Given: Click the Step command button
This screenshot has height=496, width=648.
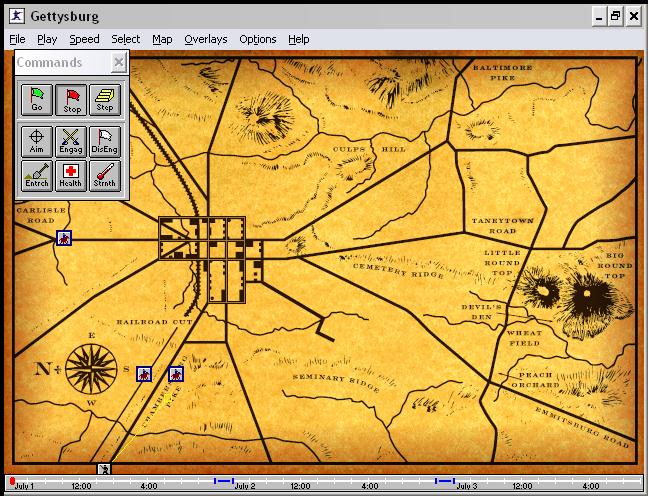Looking at the screenshot, I should point(105,100).
